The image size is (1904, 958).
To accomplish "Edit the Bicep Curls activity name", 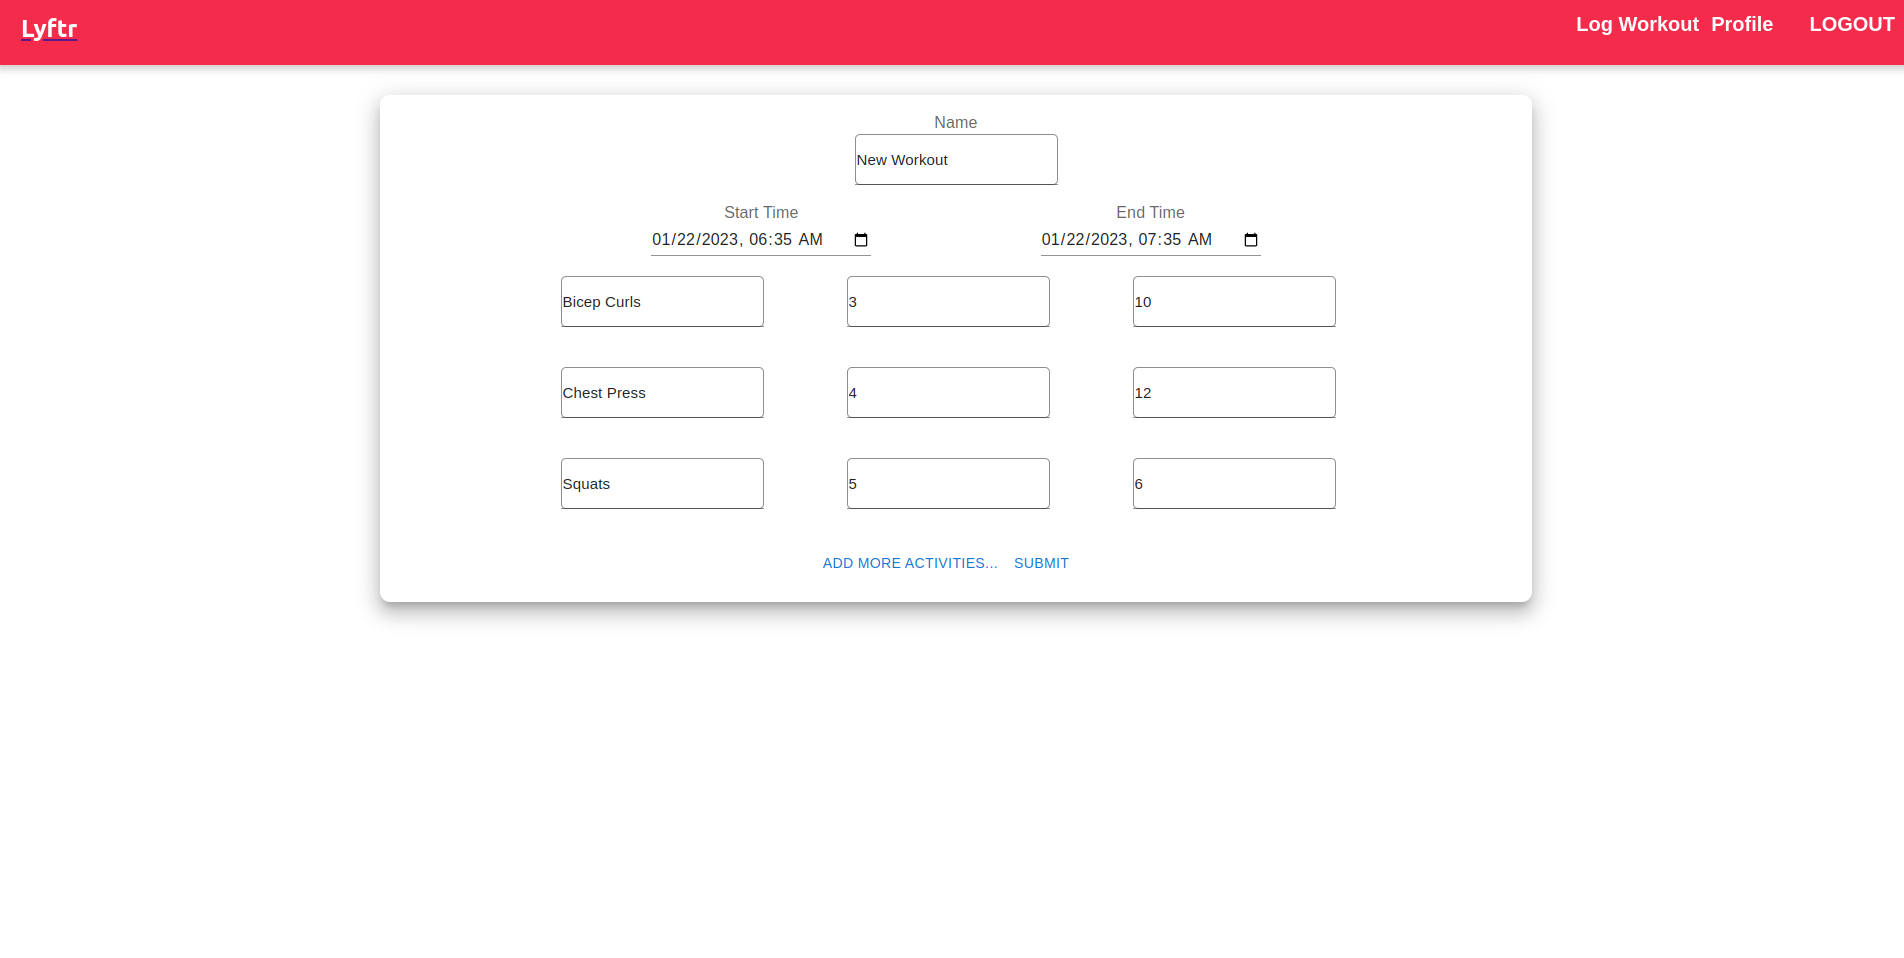I will click(x=662, y=302).
